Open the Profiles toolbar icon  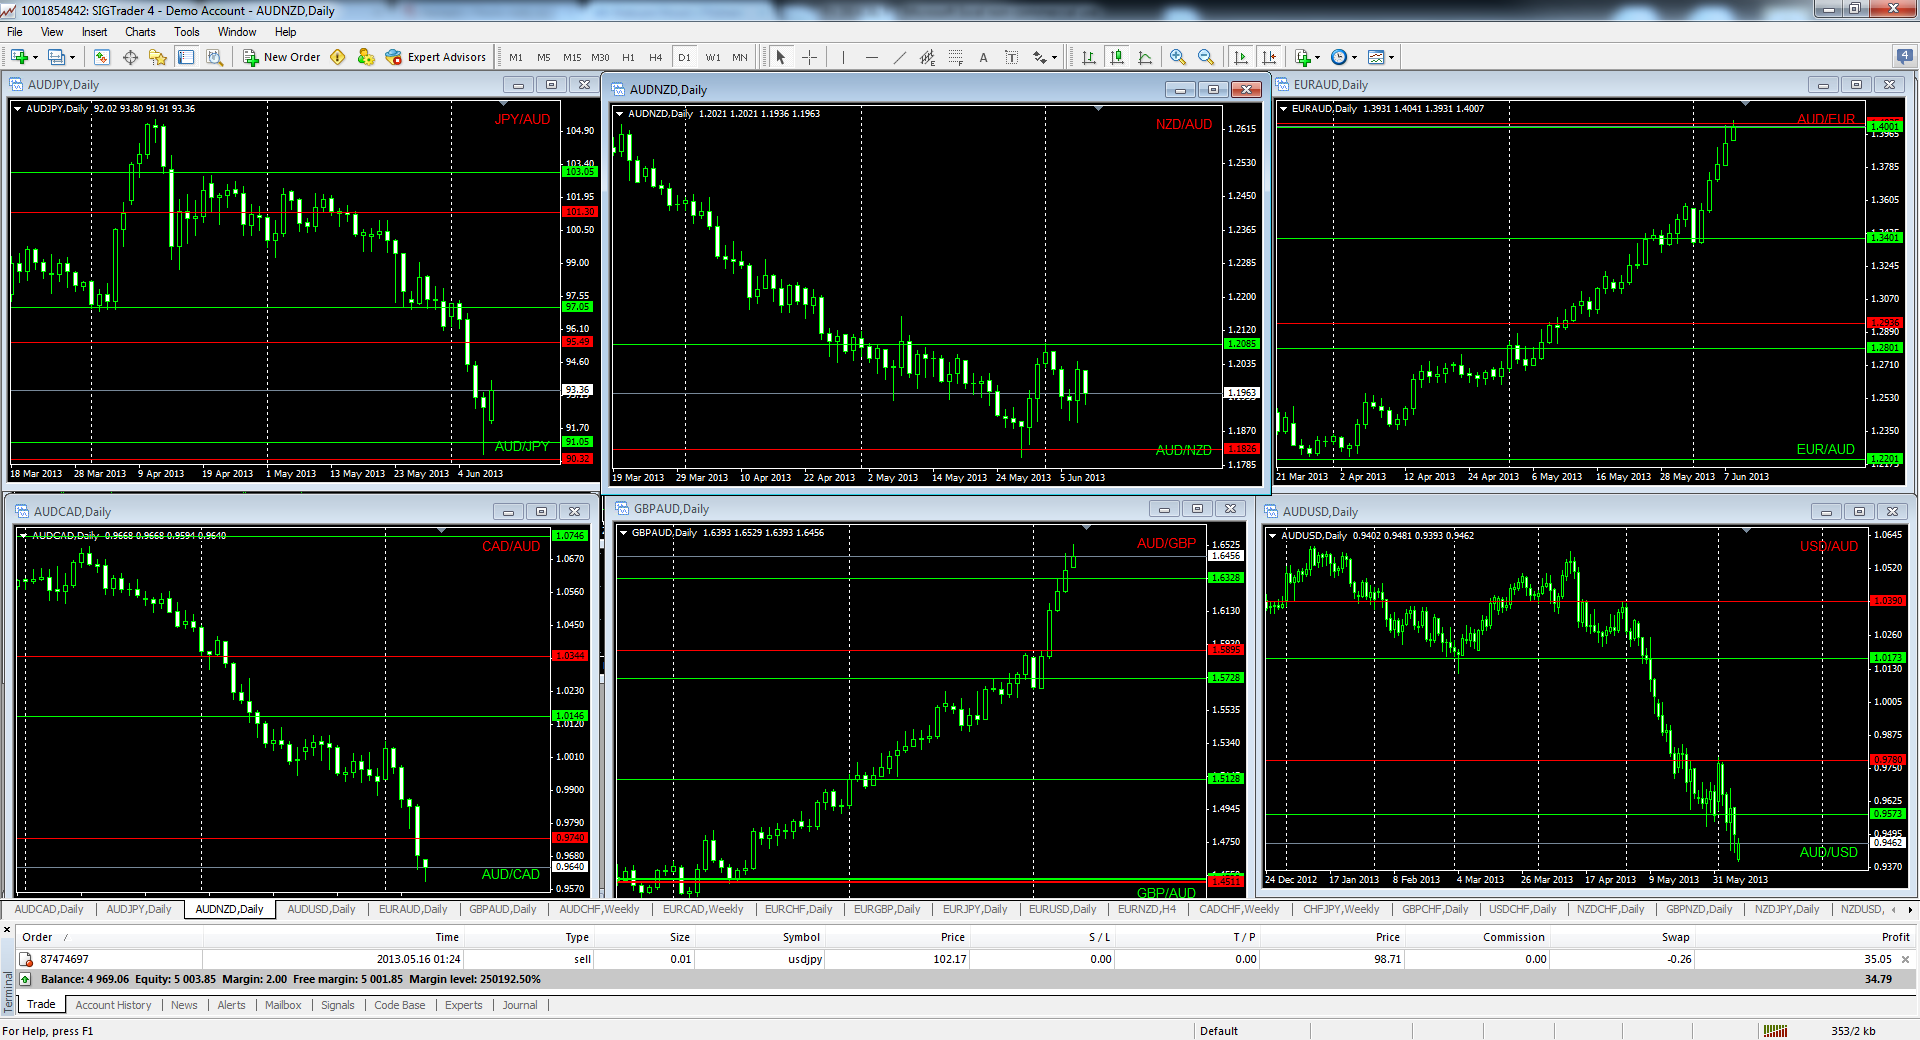coord(57,57)
